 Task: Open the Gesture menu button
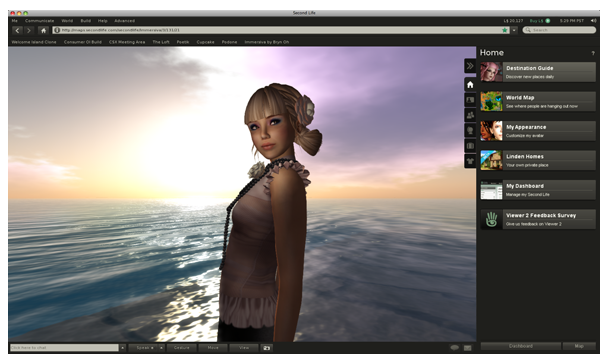click(181, 348)
